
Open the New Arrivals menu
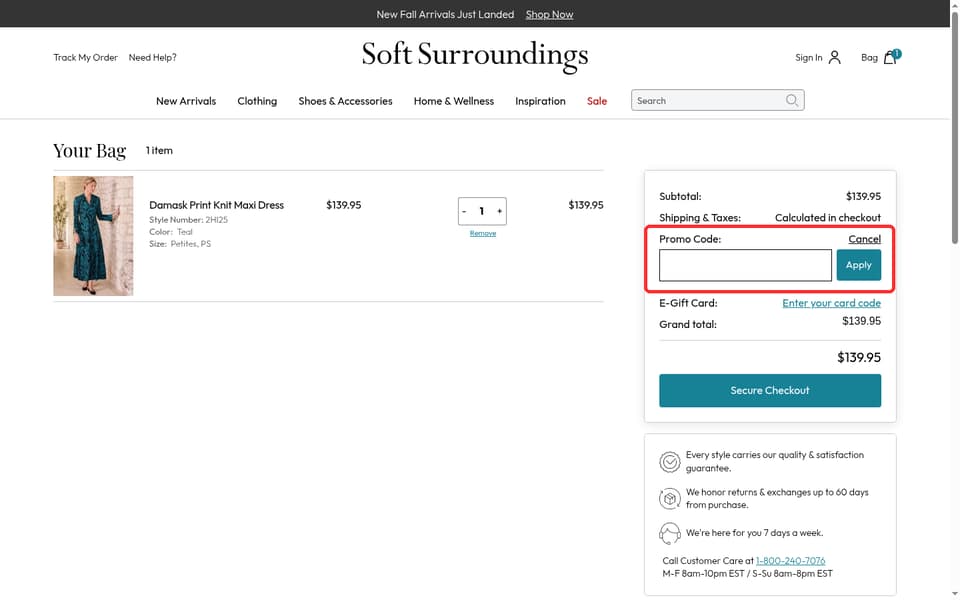click(186, 101)
